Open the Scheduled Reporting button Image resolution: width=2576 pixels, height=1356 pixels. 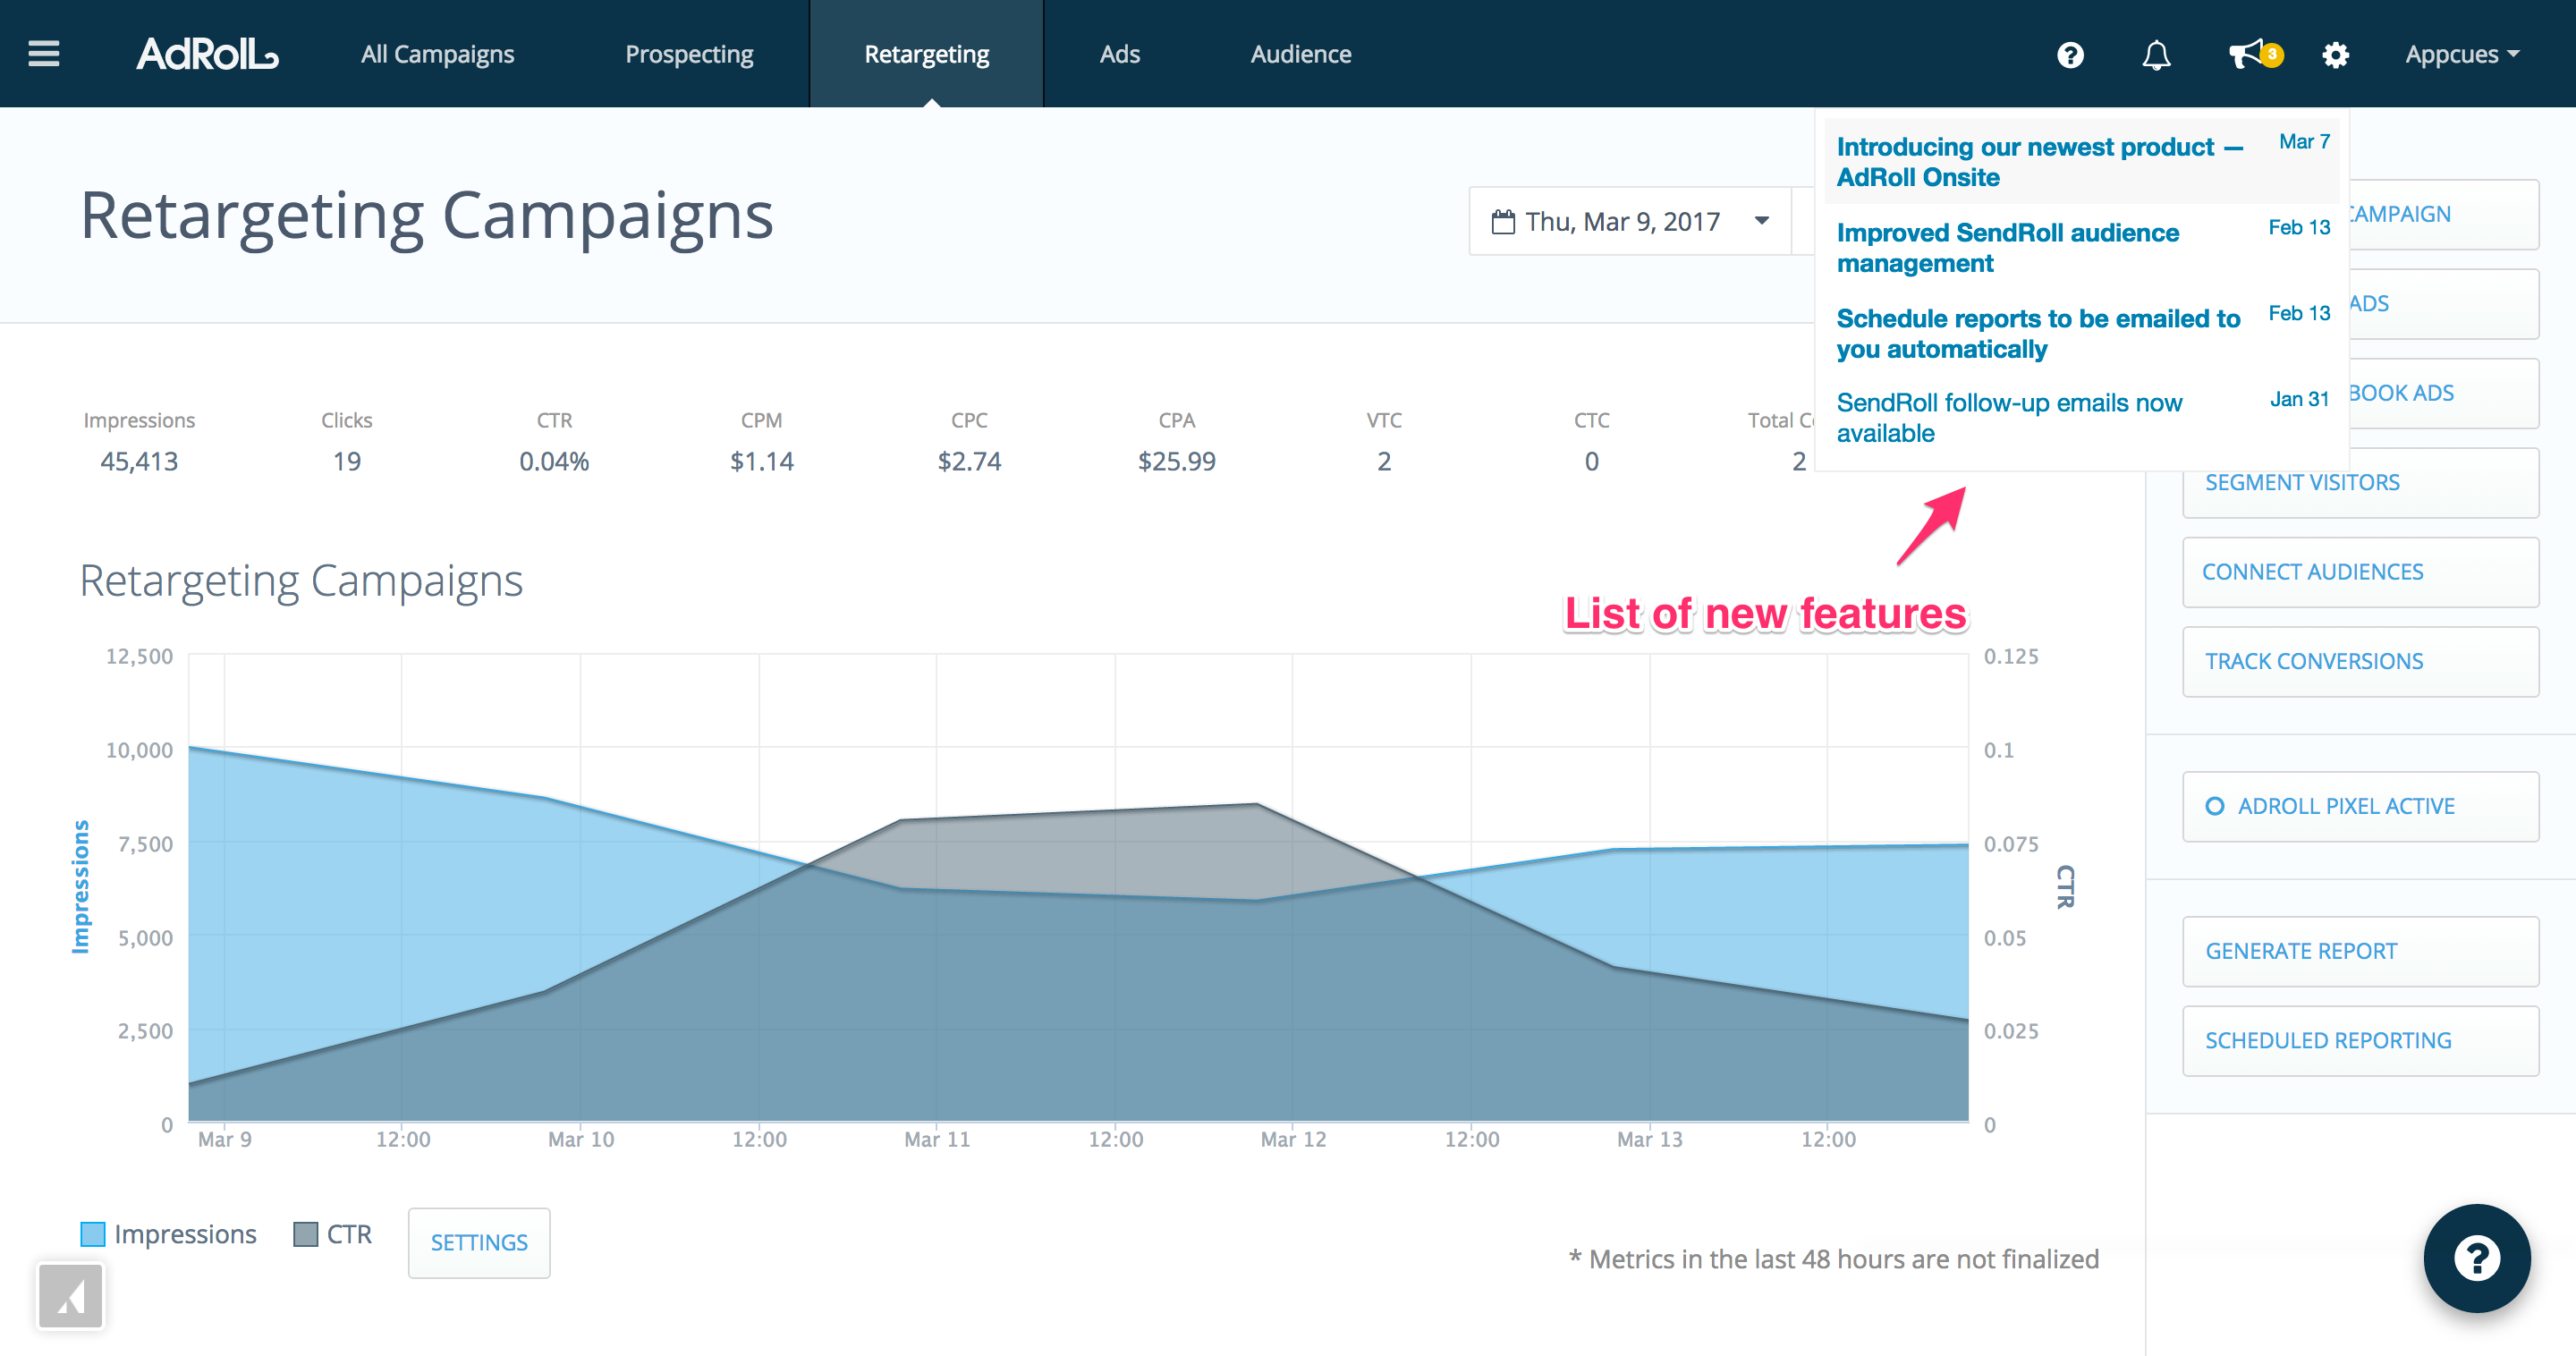(2360, 1041)
